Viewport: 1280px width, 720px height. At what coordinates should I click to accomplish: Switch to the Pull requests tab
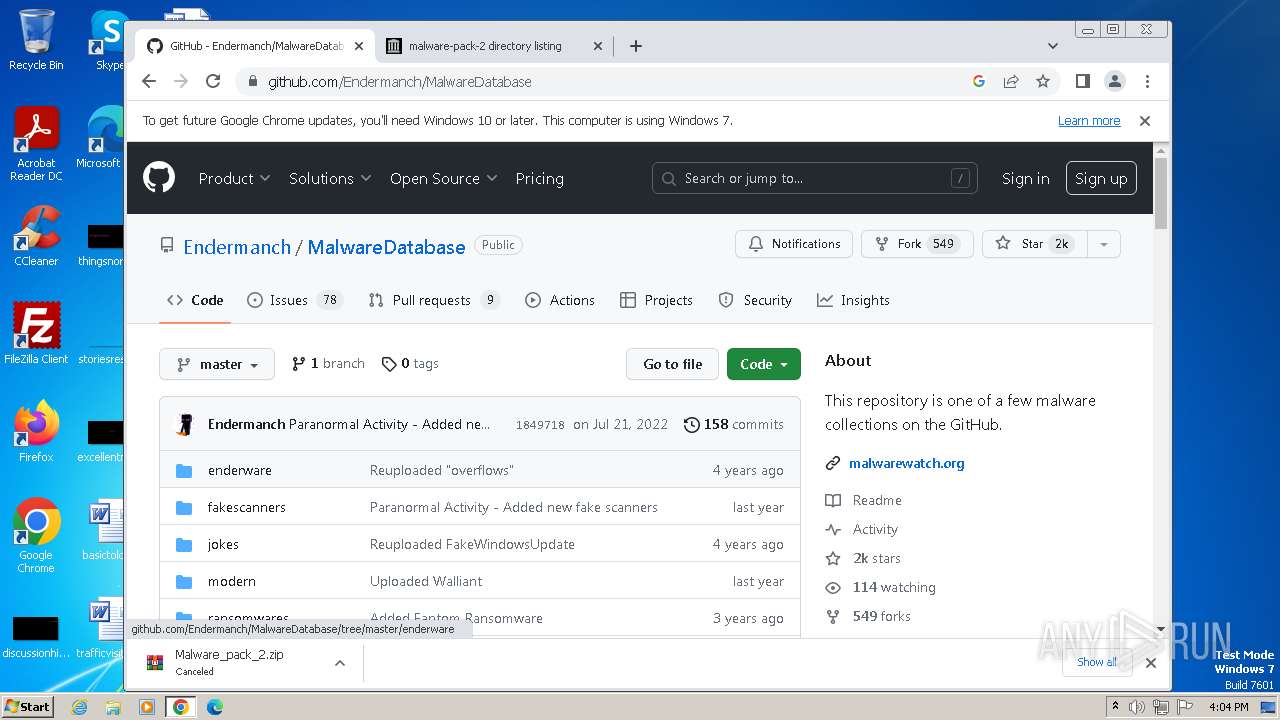coord(434,300)
